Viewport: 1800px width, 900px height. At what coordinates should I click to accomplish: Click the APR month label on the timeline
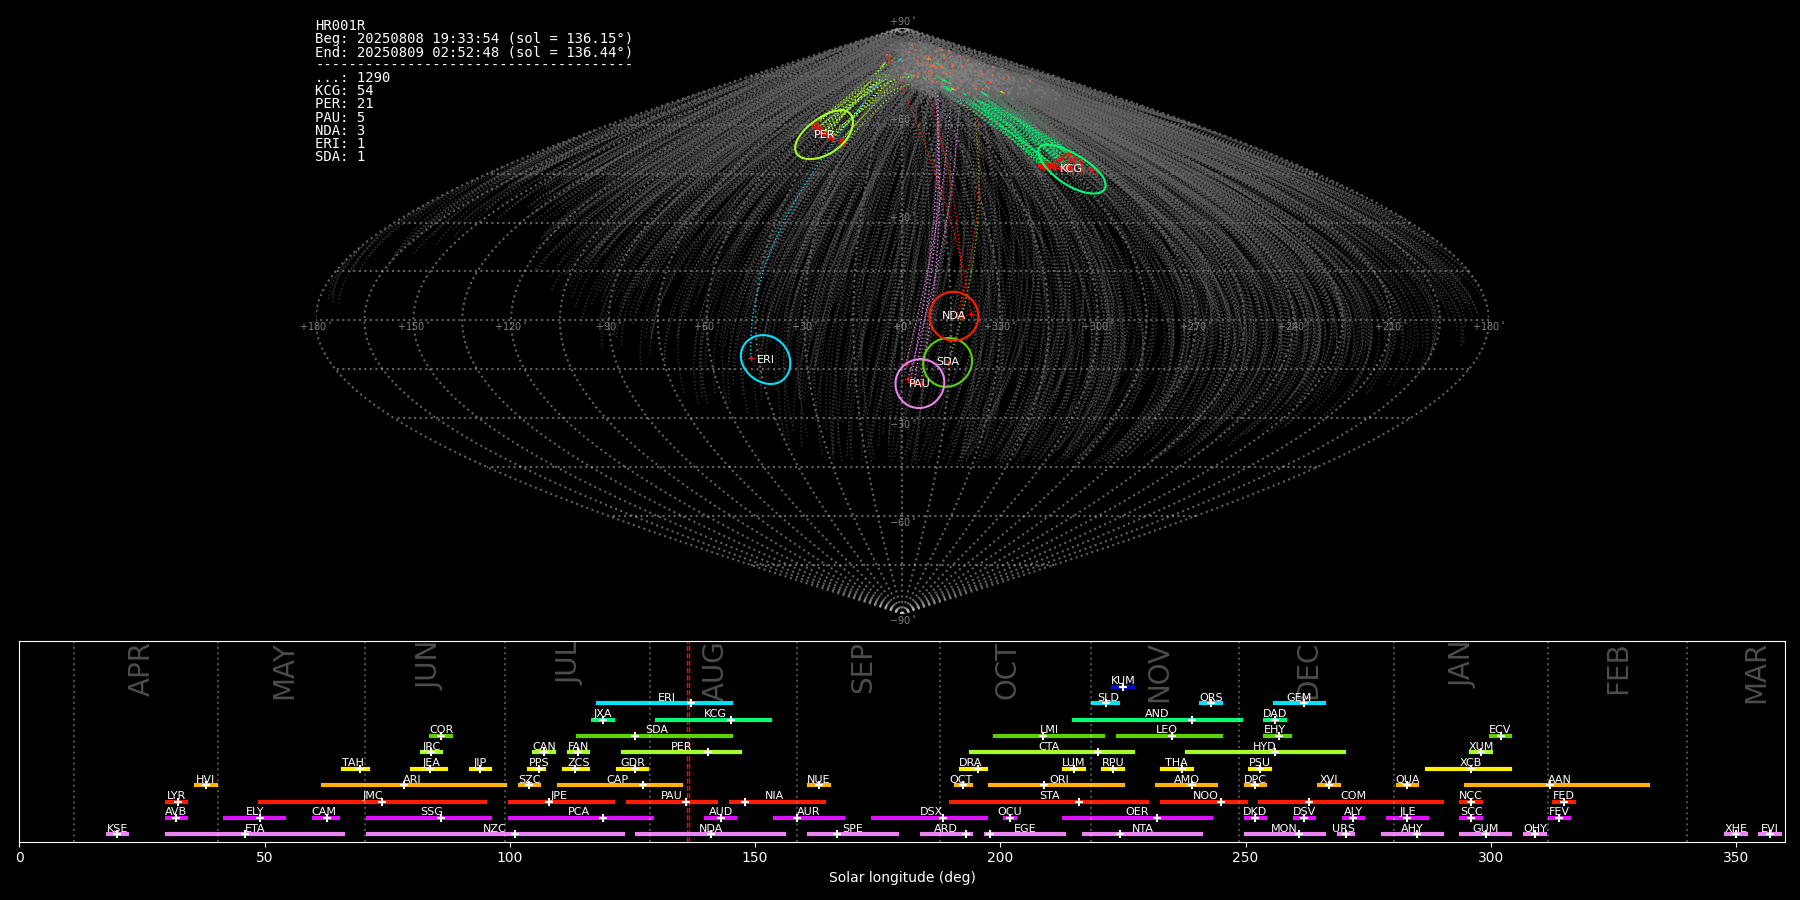pyautogui.click(x=139, y=671)
